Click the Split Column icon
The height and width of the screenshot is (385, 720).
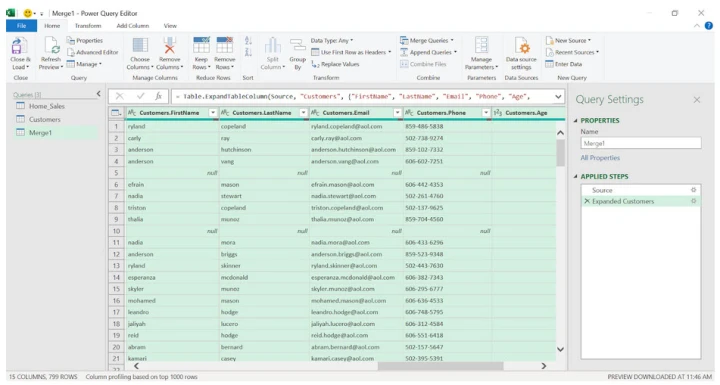click(x=273, y=45)
